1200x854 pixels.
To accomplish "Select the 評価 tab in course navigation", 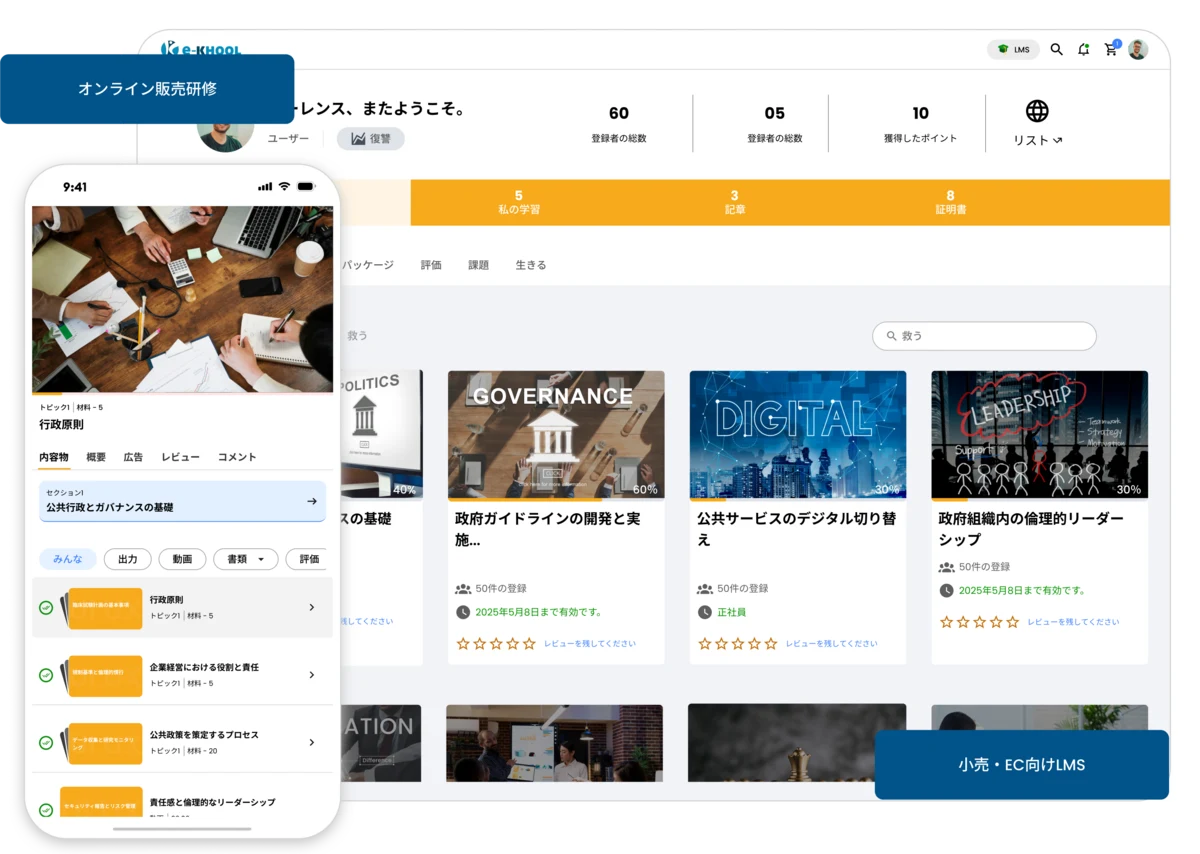I will point(431,265).
